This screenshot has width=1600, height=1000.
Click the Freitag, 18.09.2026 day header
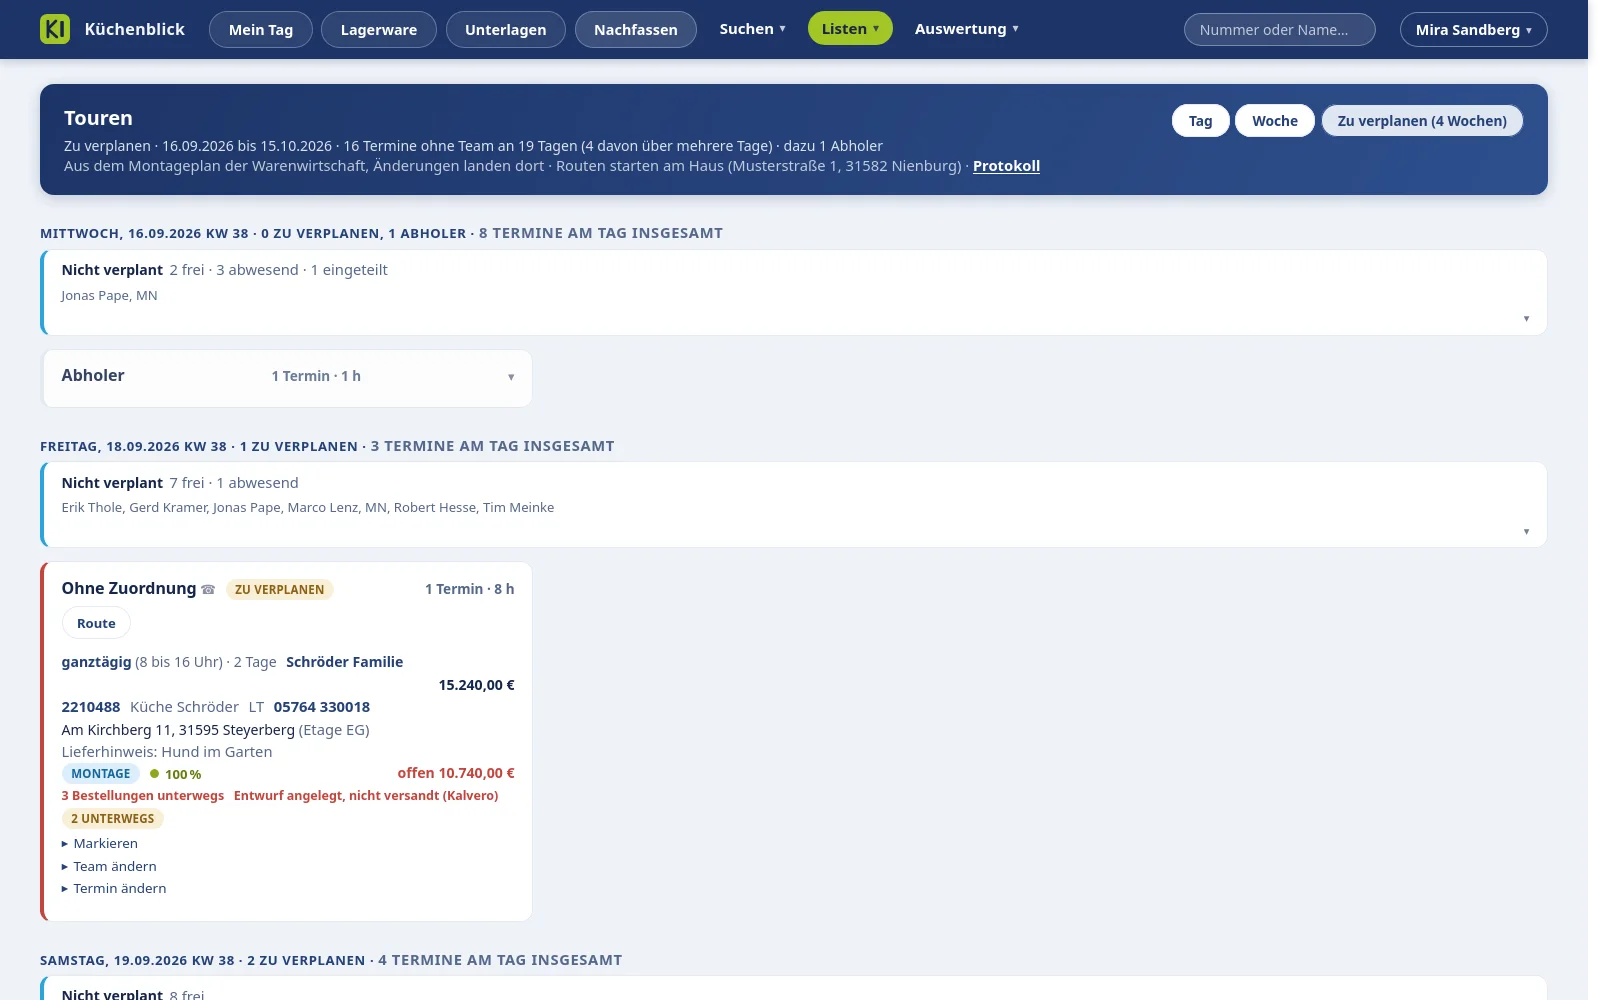point(327,446)
